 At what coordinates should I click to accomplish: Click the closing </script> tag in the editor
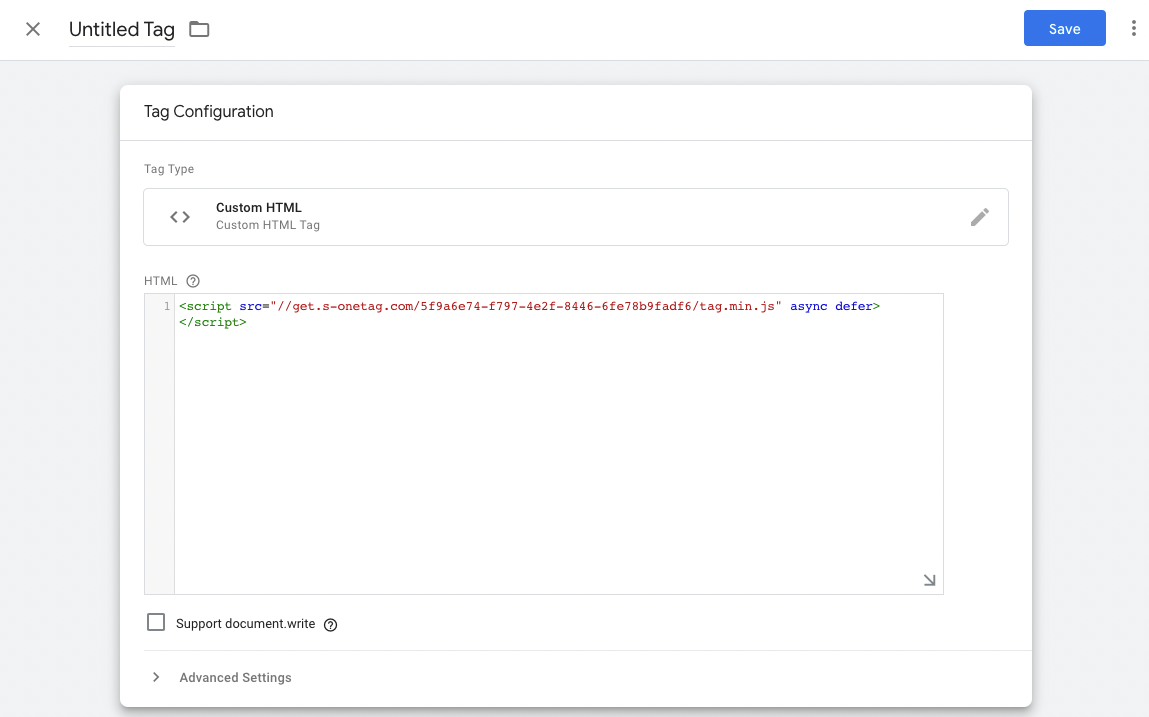click(212, 323)
